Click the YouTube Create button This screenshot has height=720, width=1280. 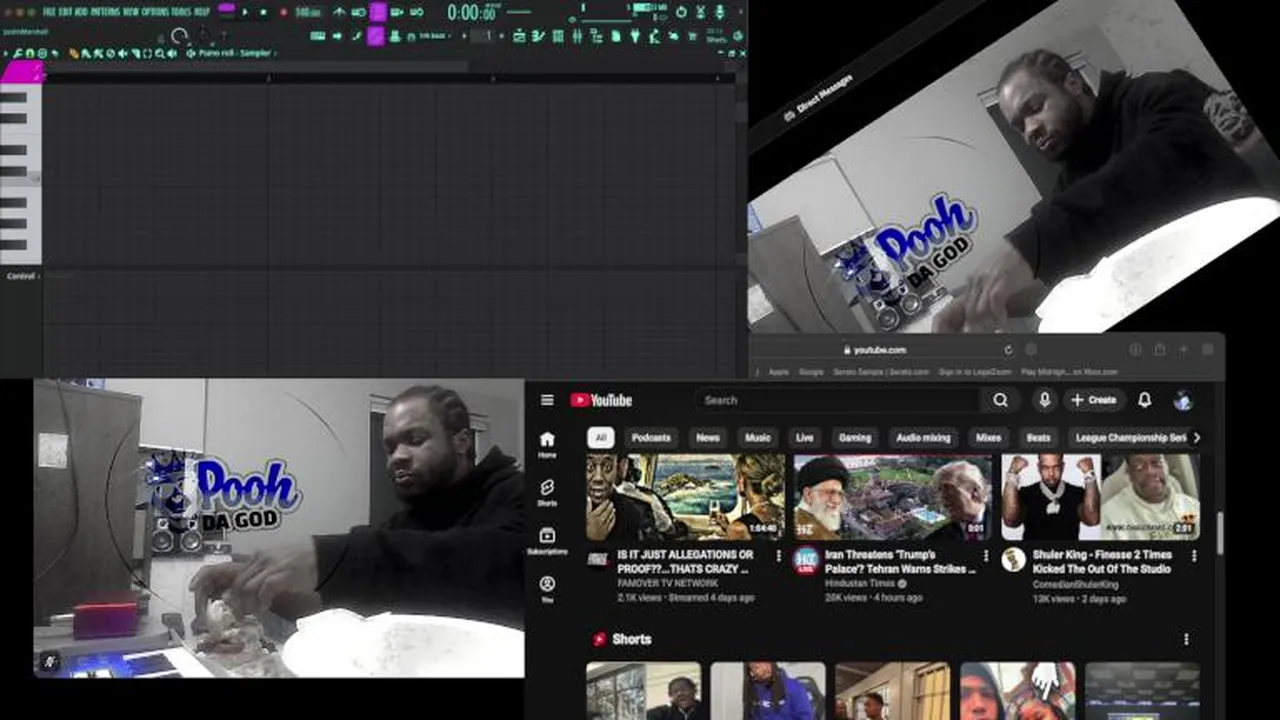tap(1093, 400)
